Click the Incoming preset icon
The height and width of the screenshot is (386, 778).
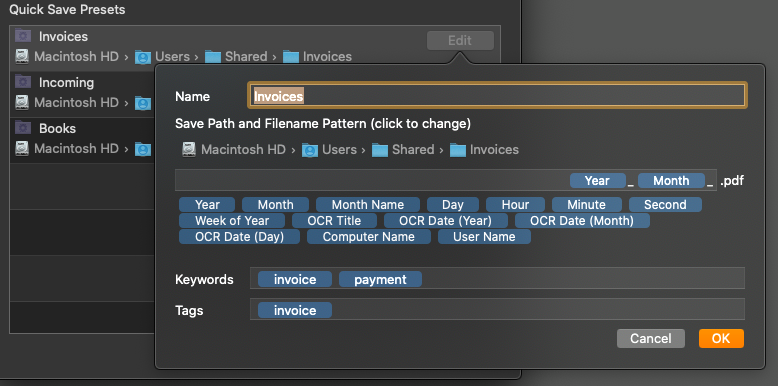(23, 81)
